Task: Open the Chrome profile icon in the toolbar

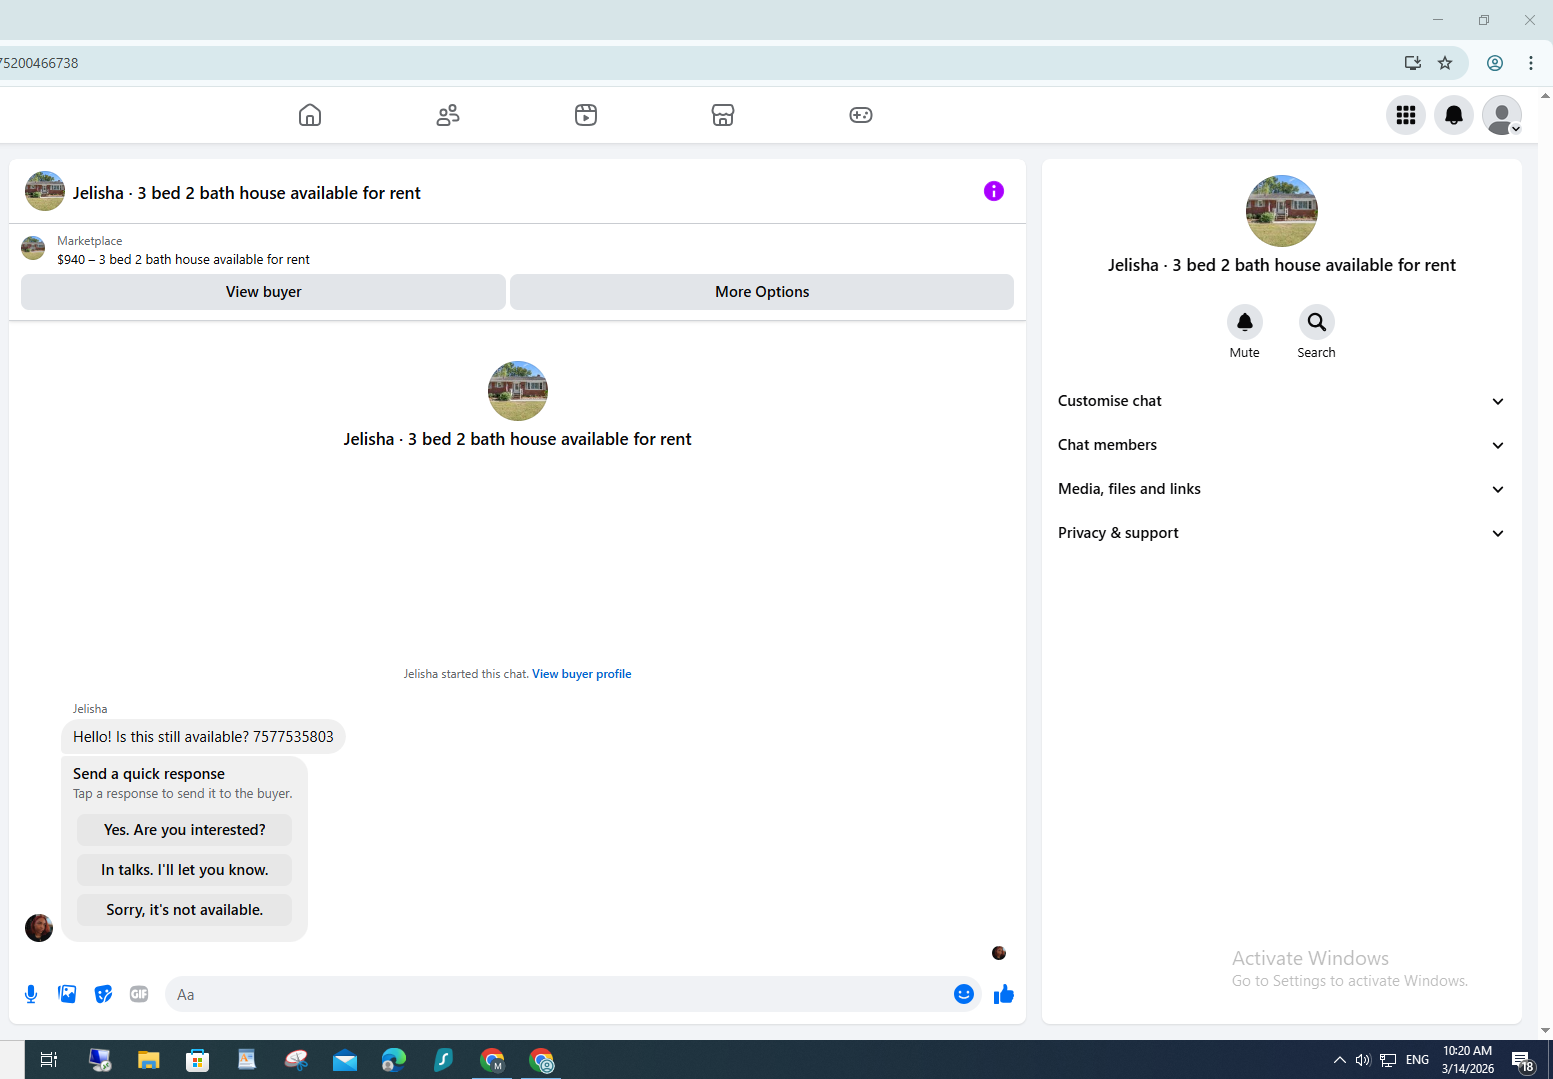Action: click(x=1495, y=63)
